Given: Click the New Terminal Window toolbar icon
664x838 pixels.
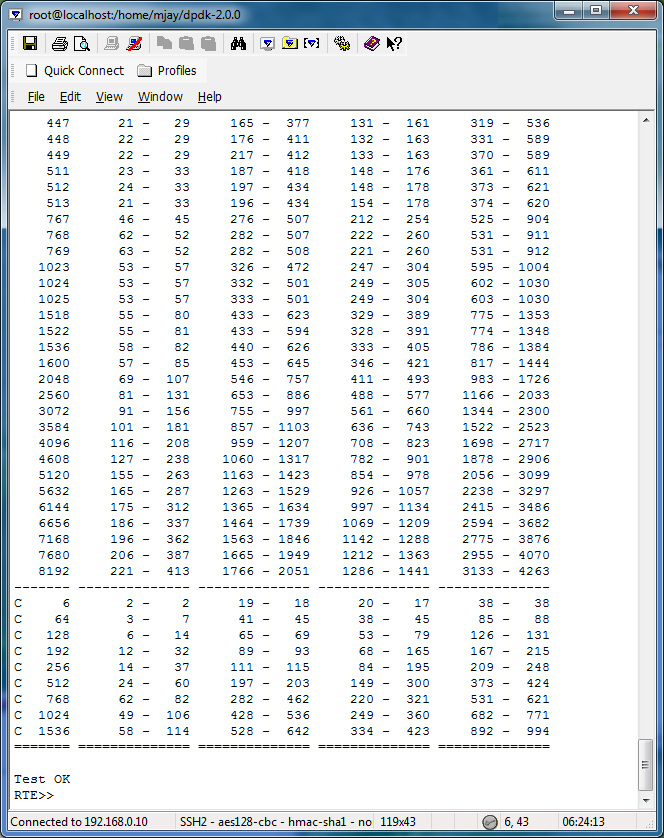Looking at the screenshot, I should pos(267,43).
